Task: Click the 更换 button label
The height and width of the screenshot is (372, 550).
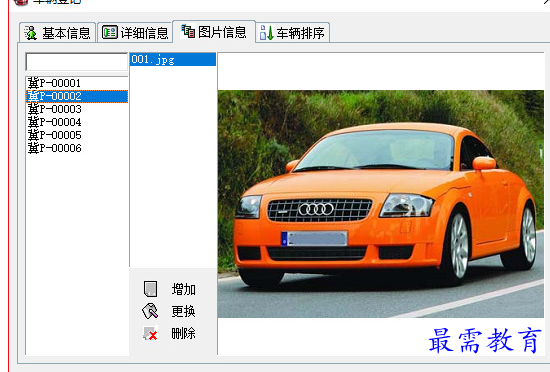Action: pyautogui.click(x=183, y=311)
